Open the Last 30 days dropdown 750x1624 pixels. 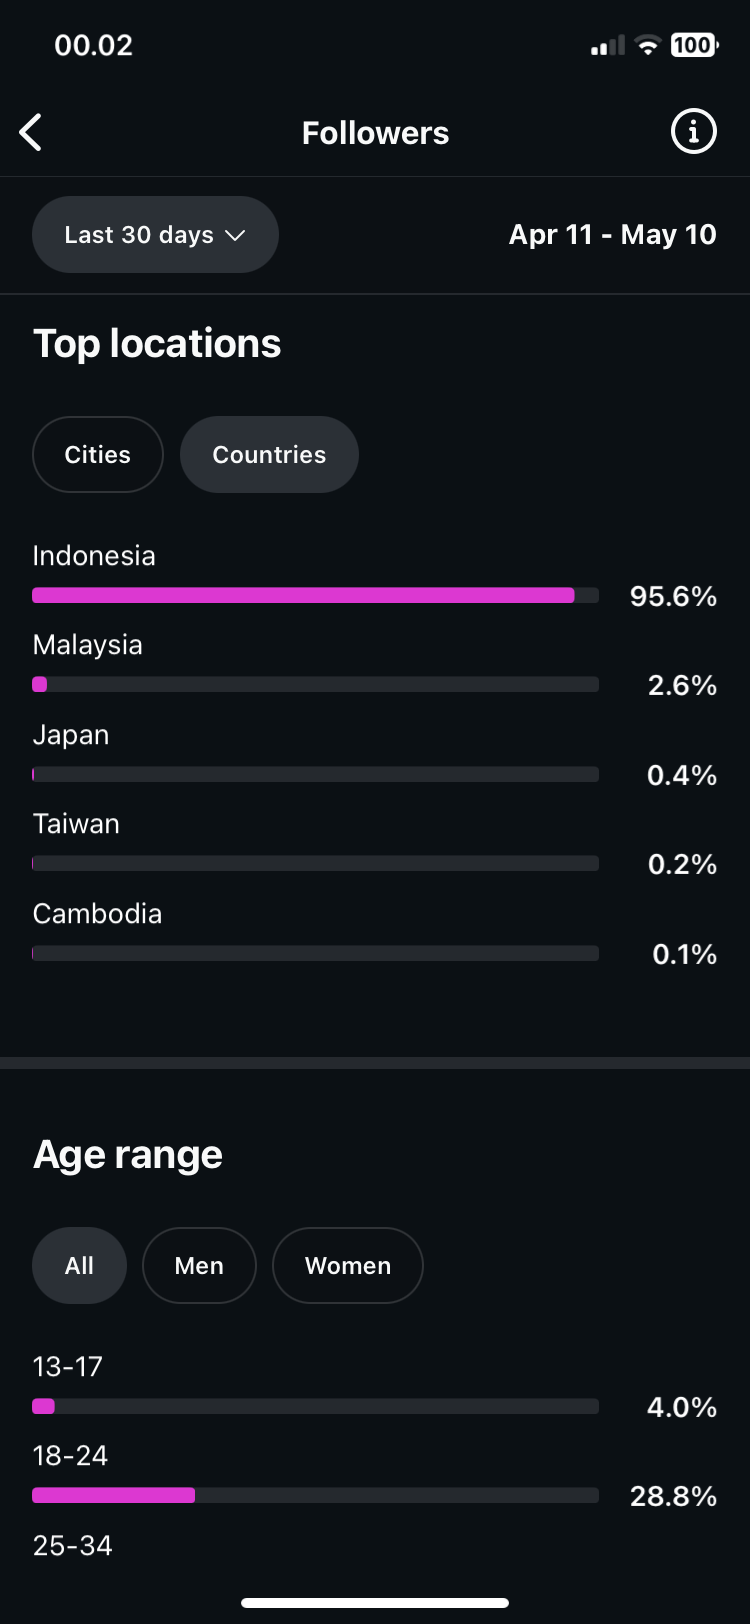pos(155,234)
